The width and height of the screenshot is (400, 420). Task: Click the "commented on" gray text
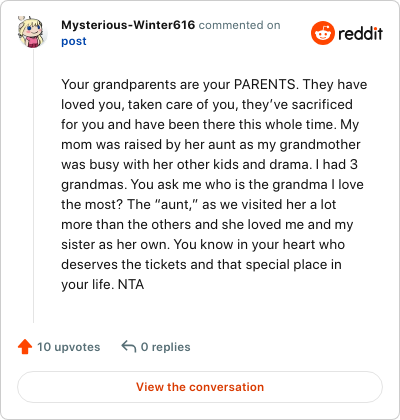click(x=240, y=25)
